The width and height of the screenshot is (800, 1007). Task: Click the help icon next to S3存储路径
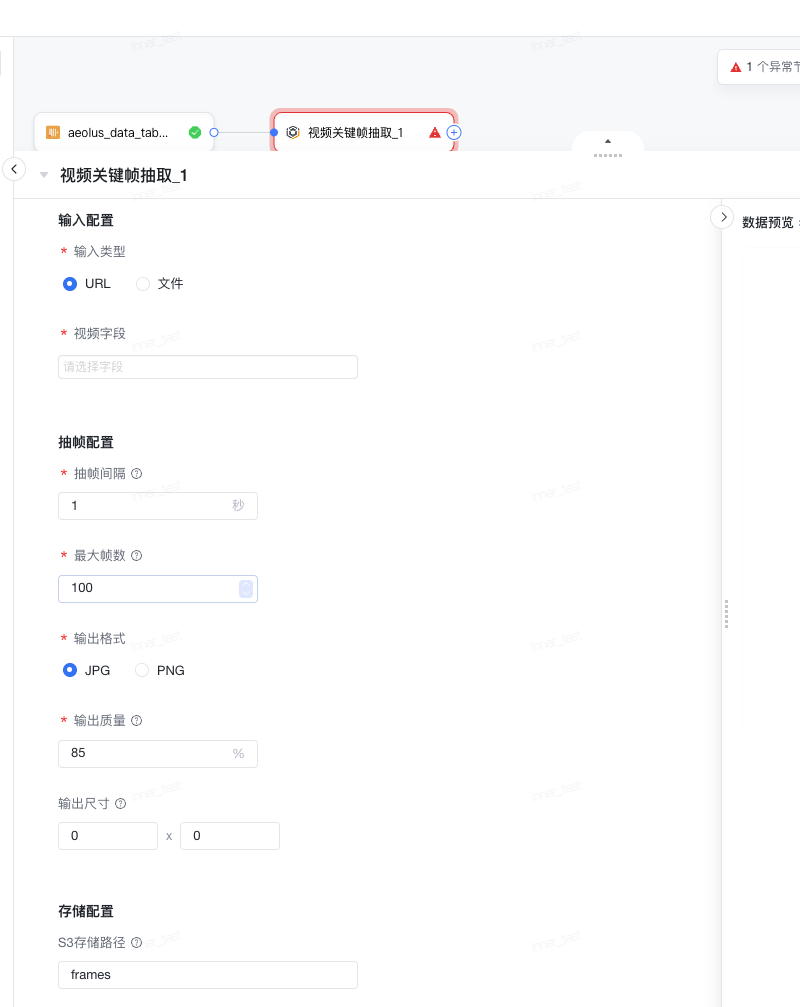coord(136,942)
